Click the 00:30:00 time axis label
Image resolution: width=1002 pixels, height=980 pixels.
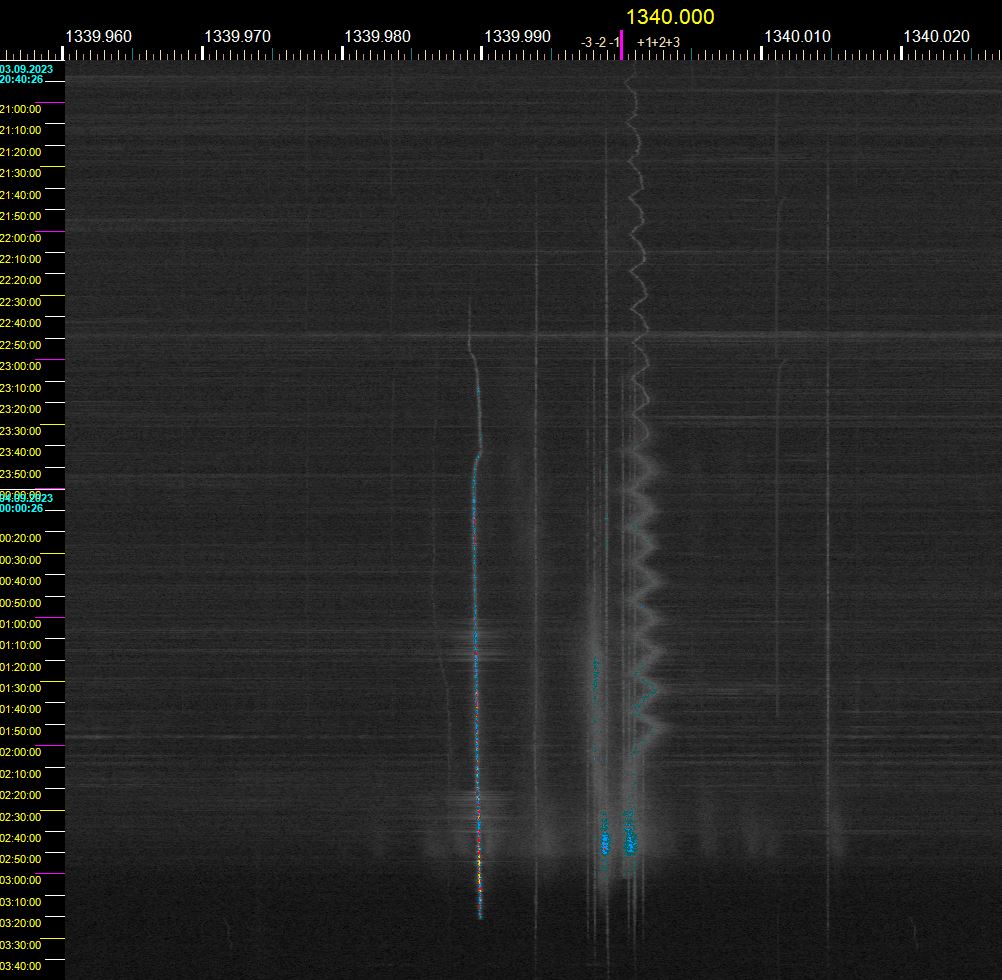pos(20,560)
